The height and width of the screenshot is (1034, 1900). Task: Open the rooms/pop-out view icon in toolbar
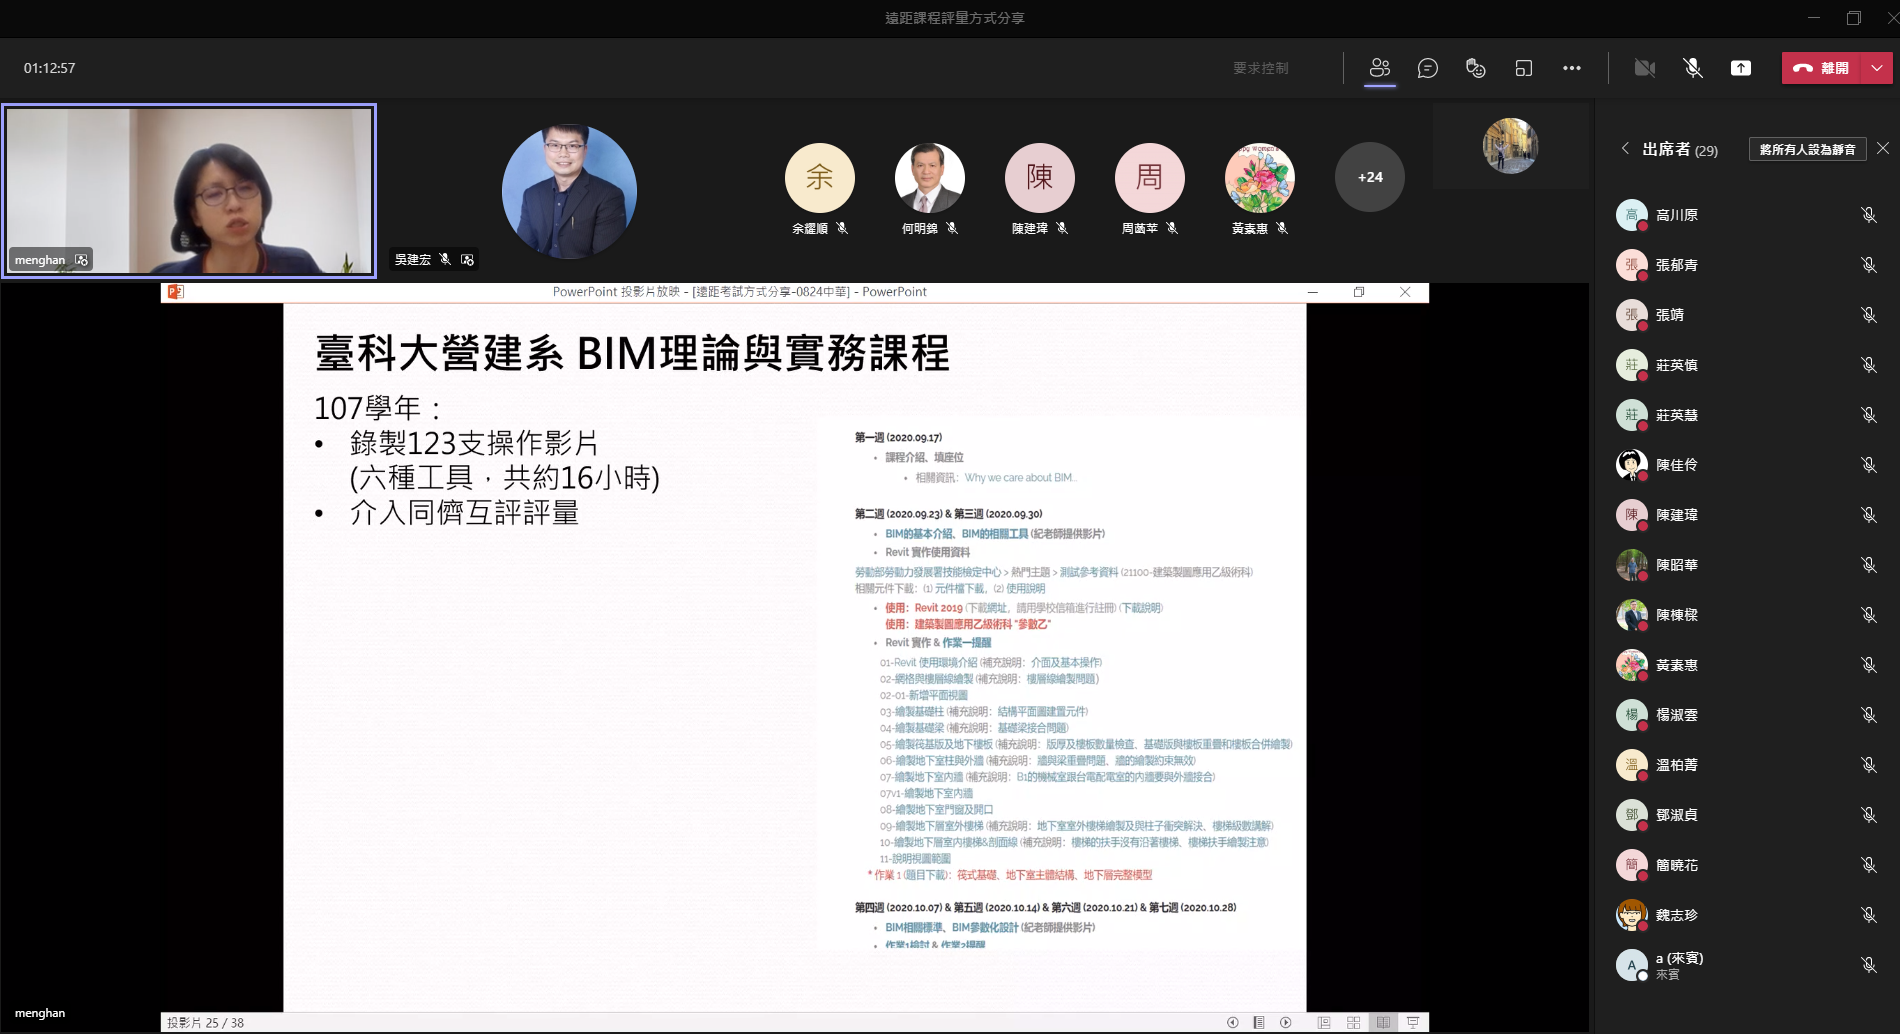tap(1524, 68)
